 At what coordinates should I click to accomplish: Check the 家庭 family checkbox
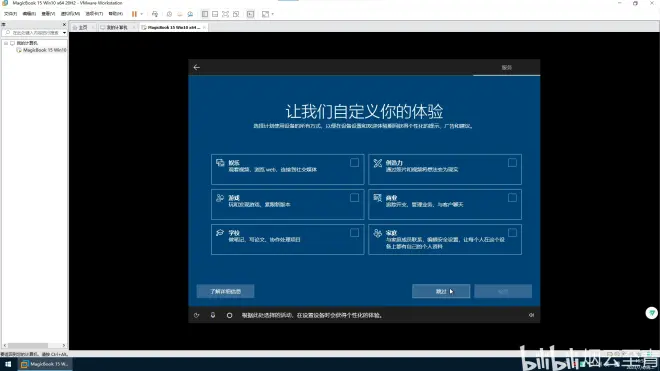coord(512,232)
